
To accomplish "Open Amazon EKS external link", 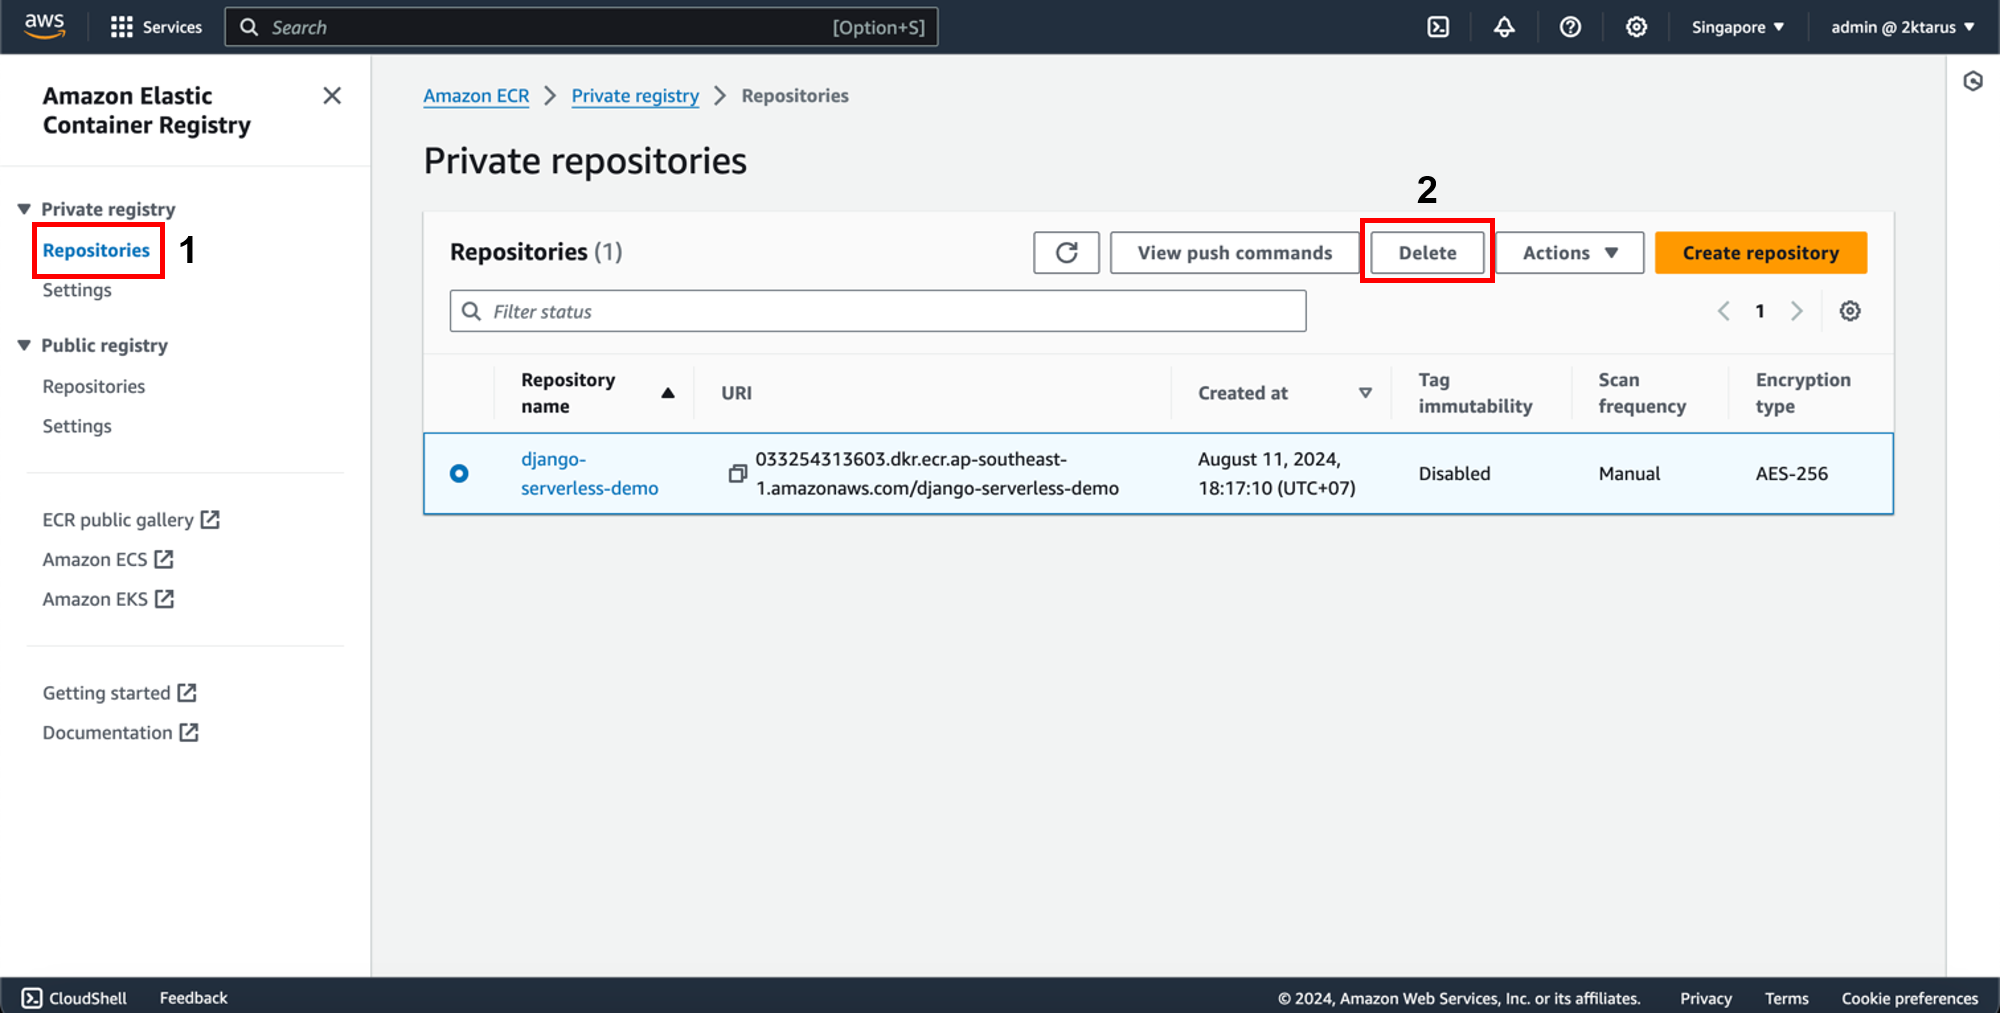I will [108, 599].
